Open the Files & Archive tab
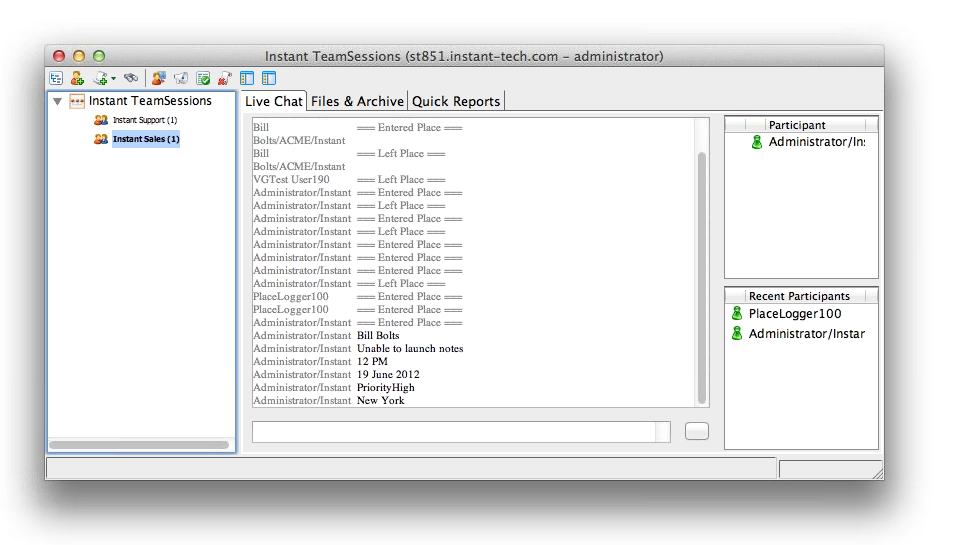953x545 pixels. point(357,101)
